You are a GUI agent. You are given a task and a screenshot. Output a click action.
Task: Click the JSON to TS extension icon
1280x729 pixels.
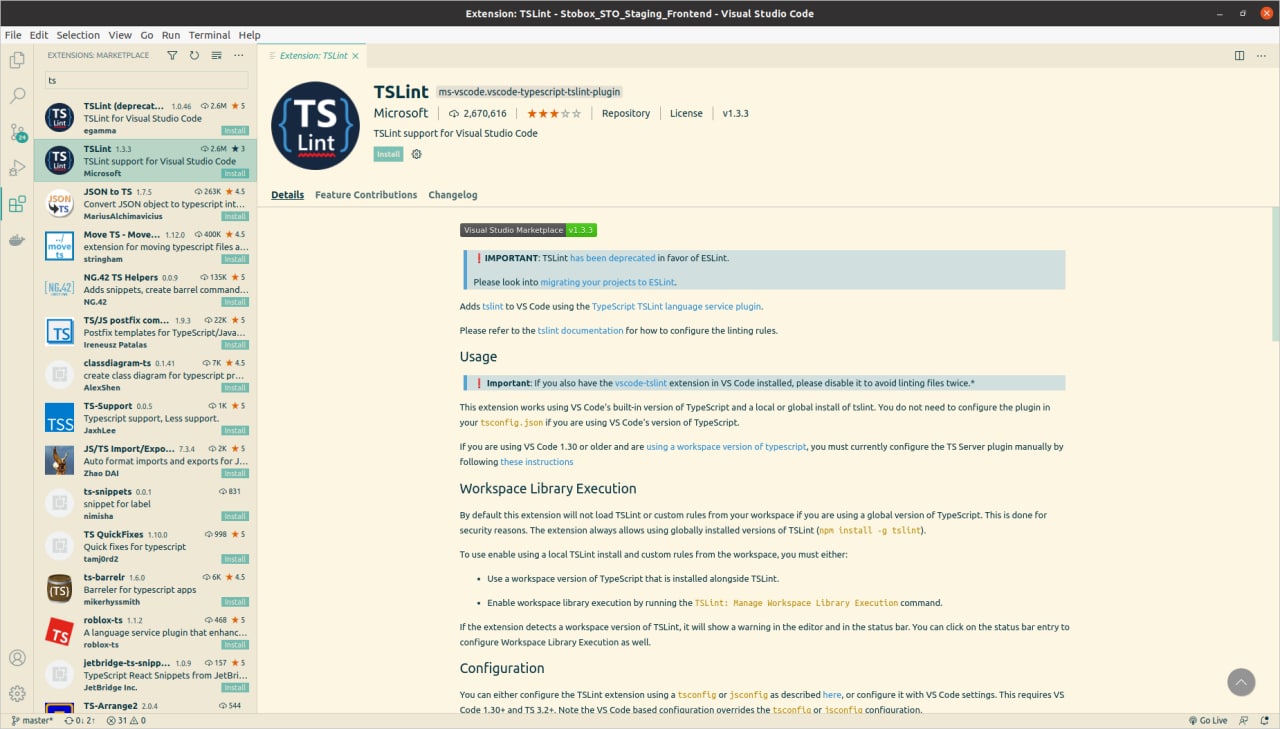(x=60, y=203)
